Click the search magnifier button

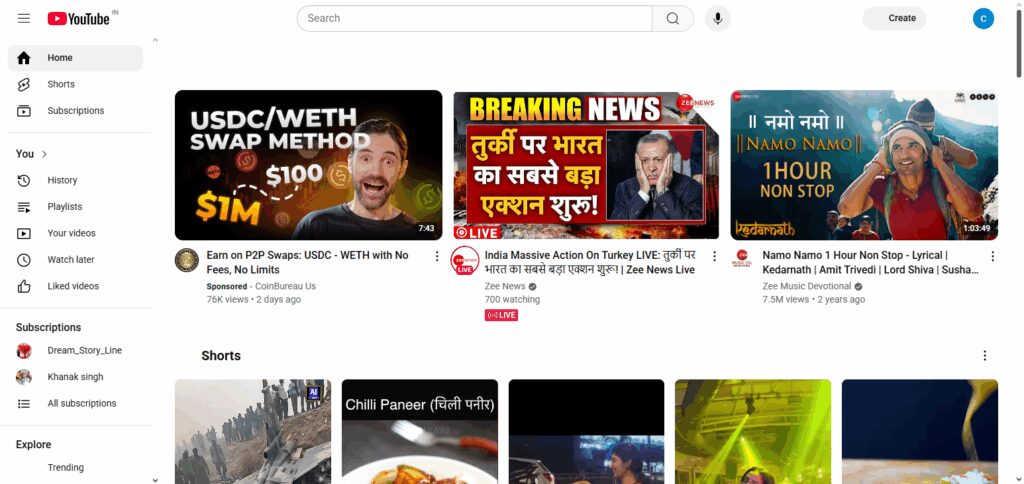coord(673,18)
